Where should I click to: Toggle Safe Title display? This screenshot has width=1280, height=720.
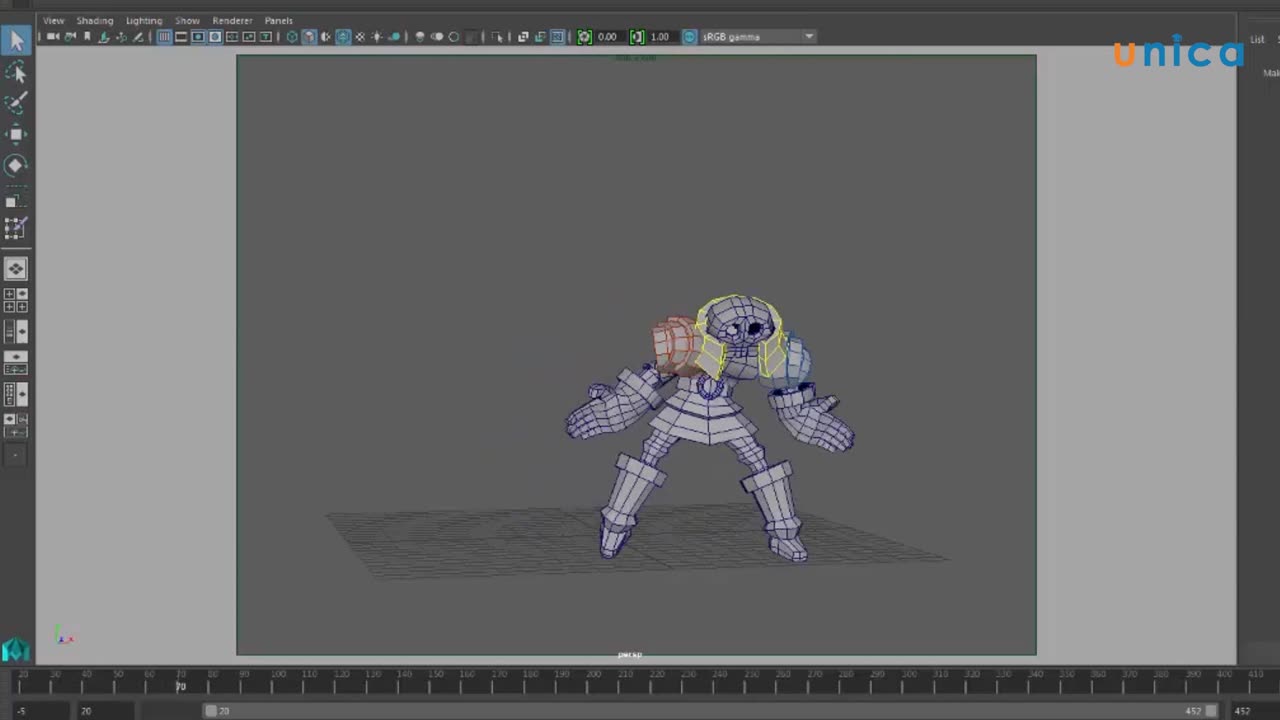point(266,37)
